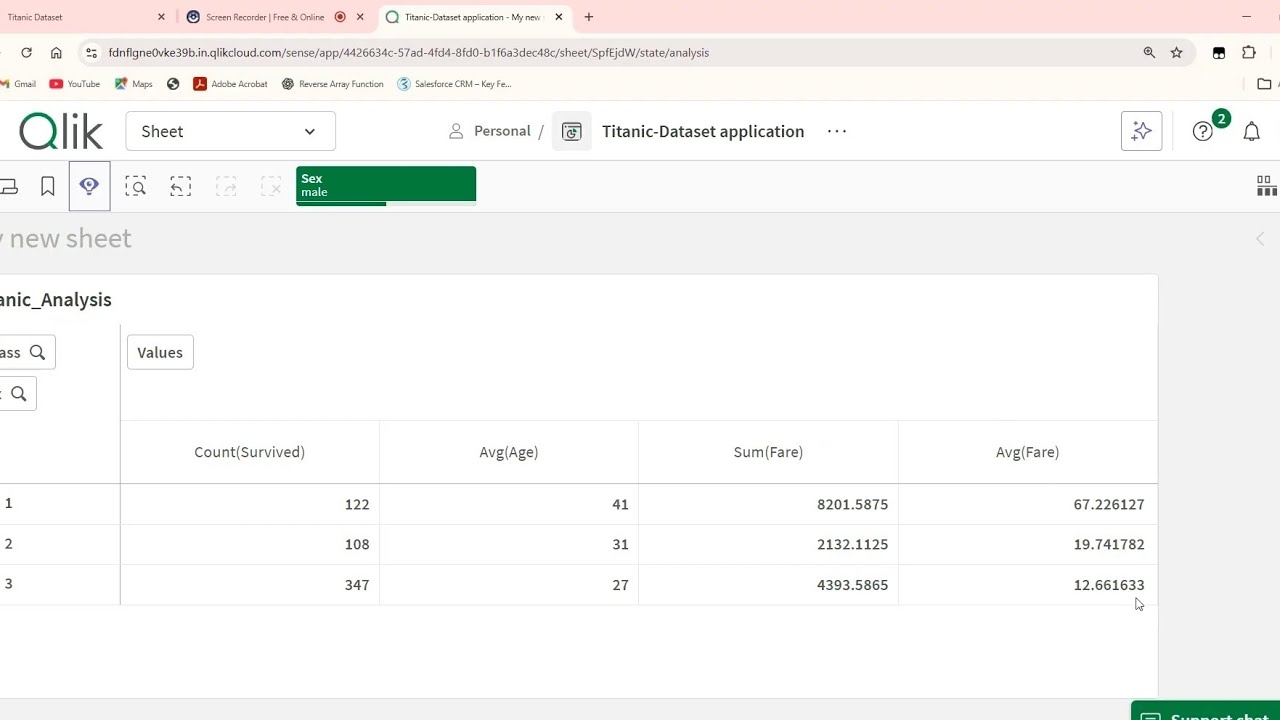Open the Insight Advisor sparkle button
This screenshot has width=1280, height=720.
click(1142, 131)
